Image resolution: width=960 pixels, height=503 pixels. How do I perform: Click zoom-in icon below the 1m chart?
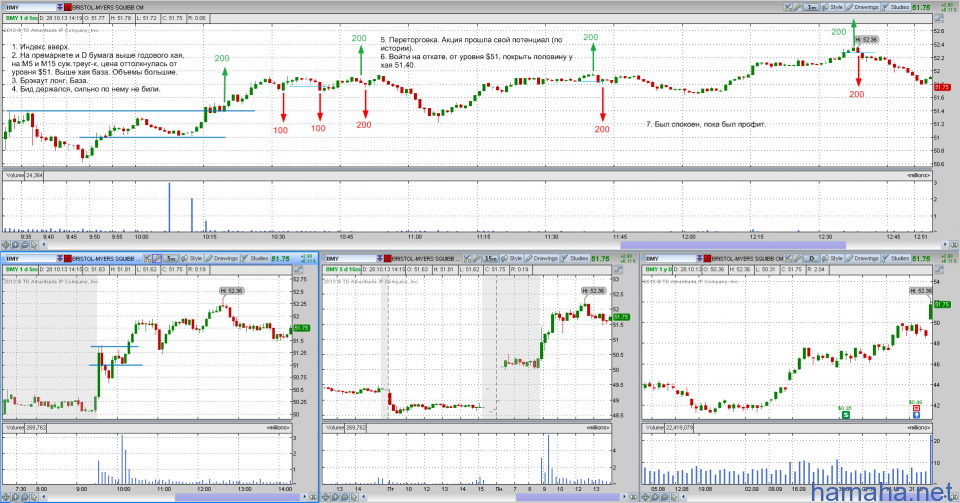[15, 245]
